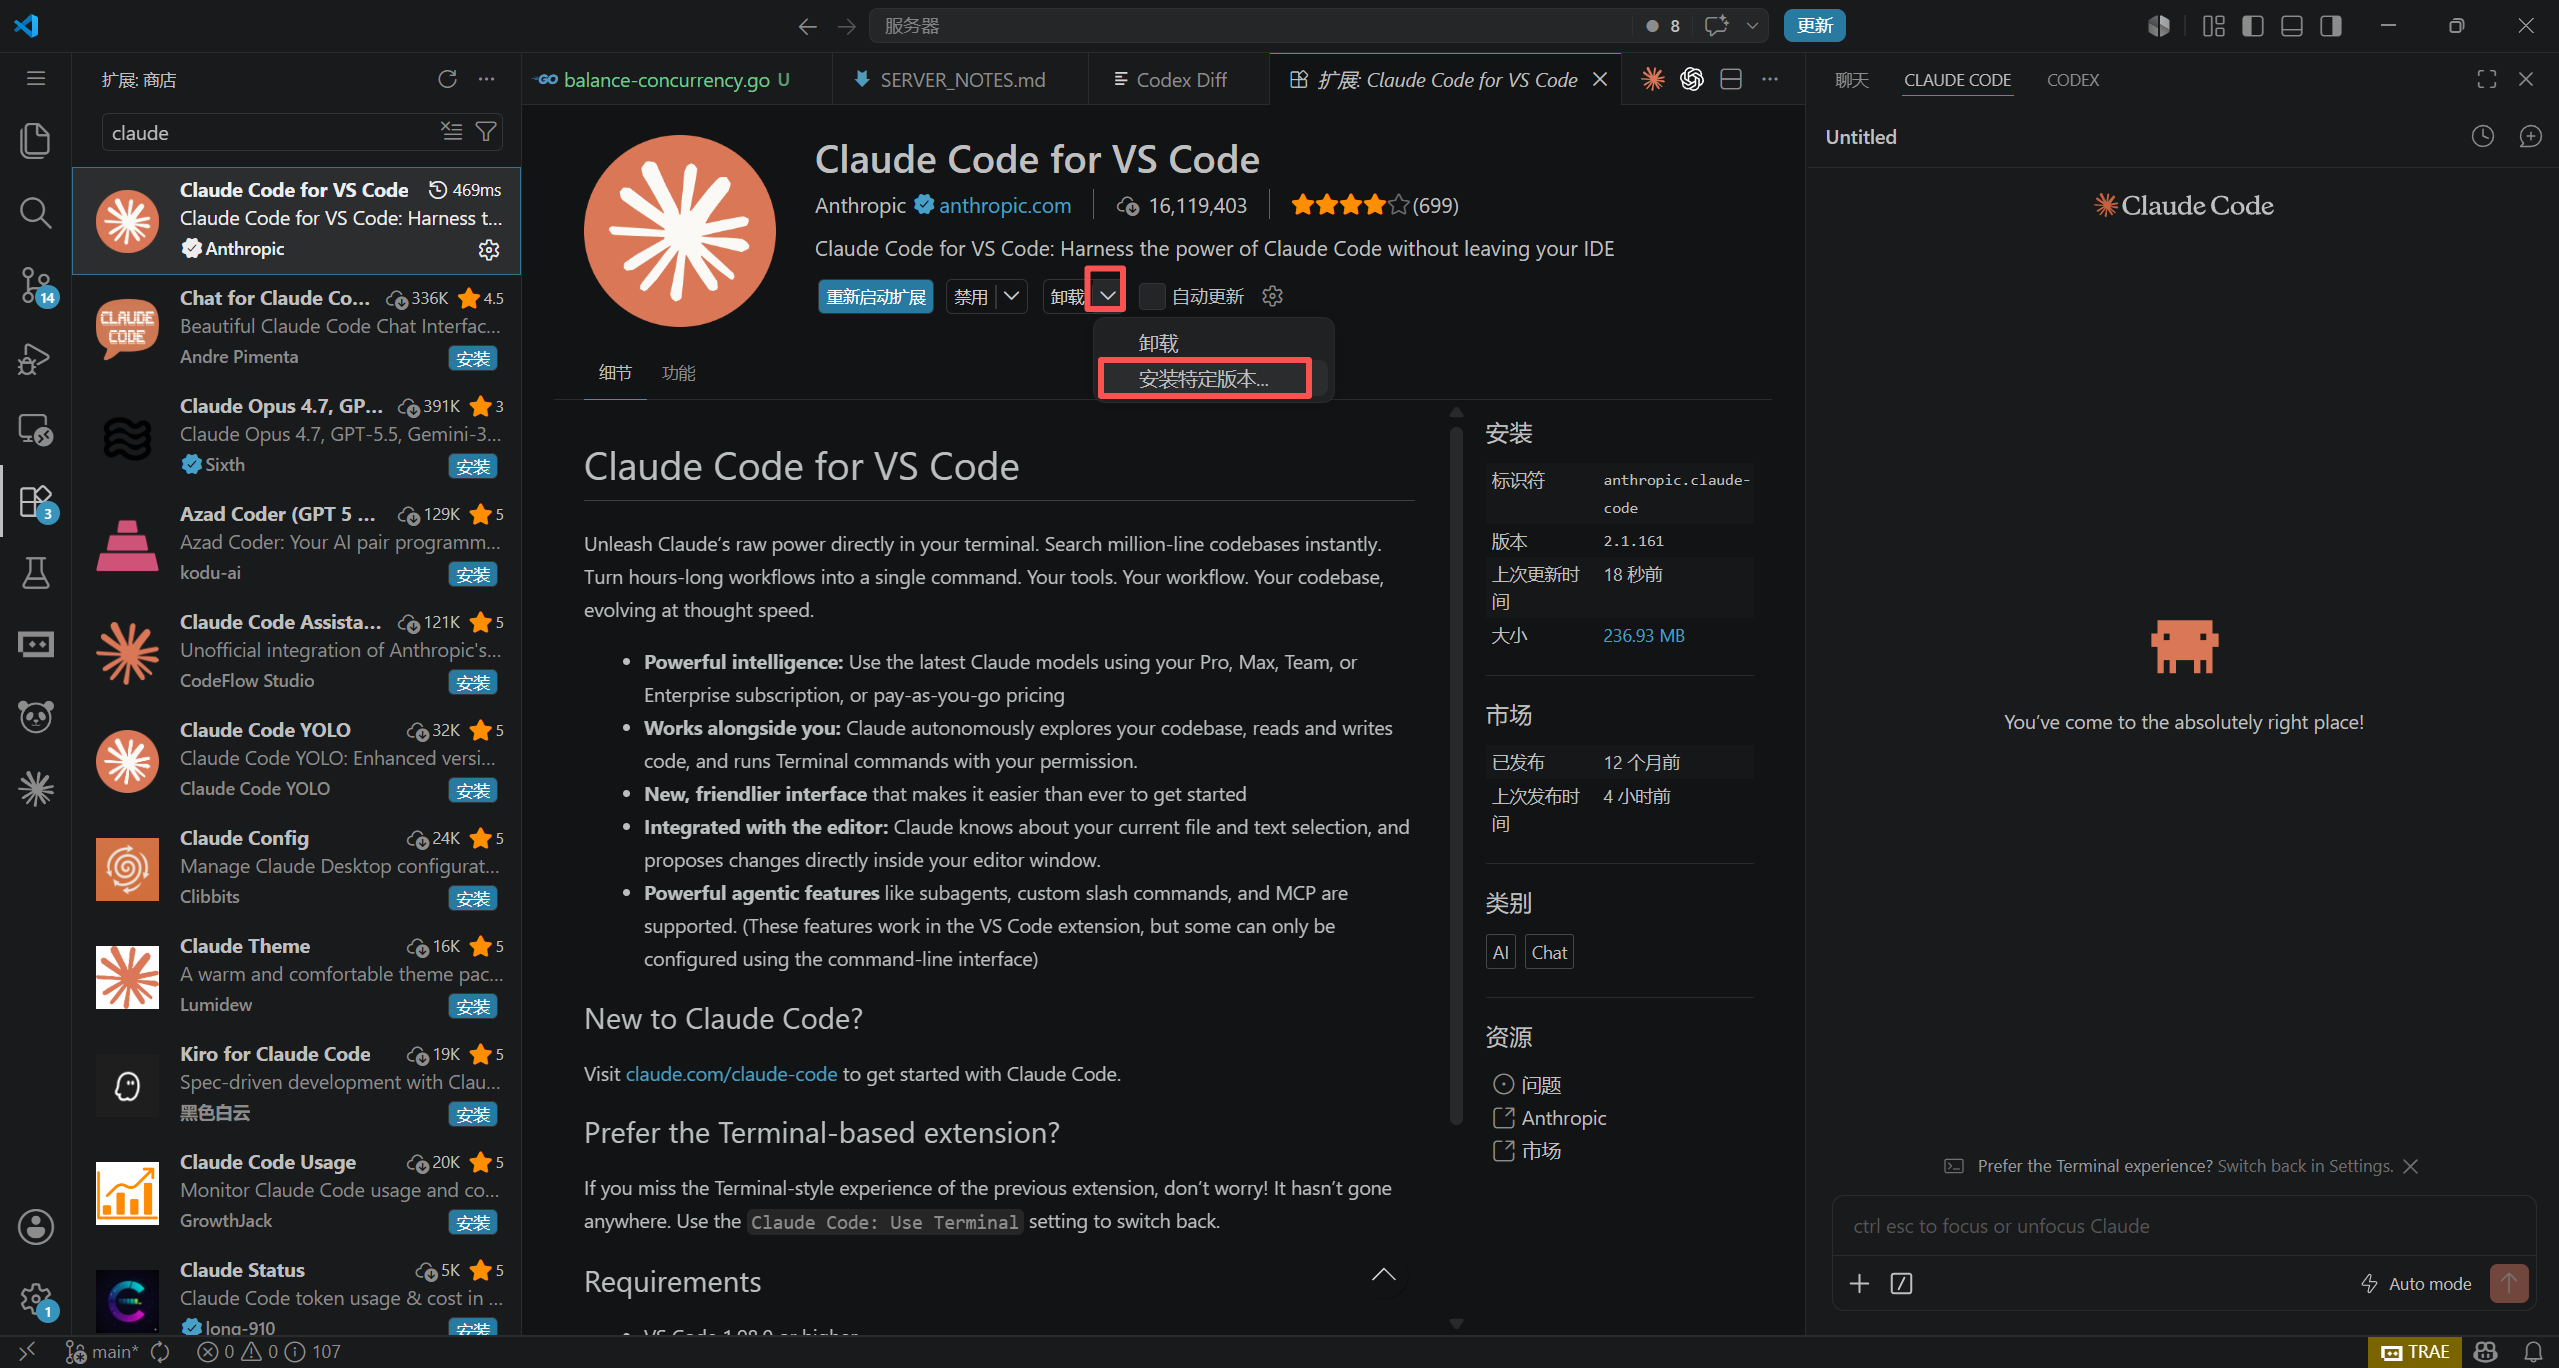Toggle Auto mode in Claude chat

click(2416, 1283)
